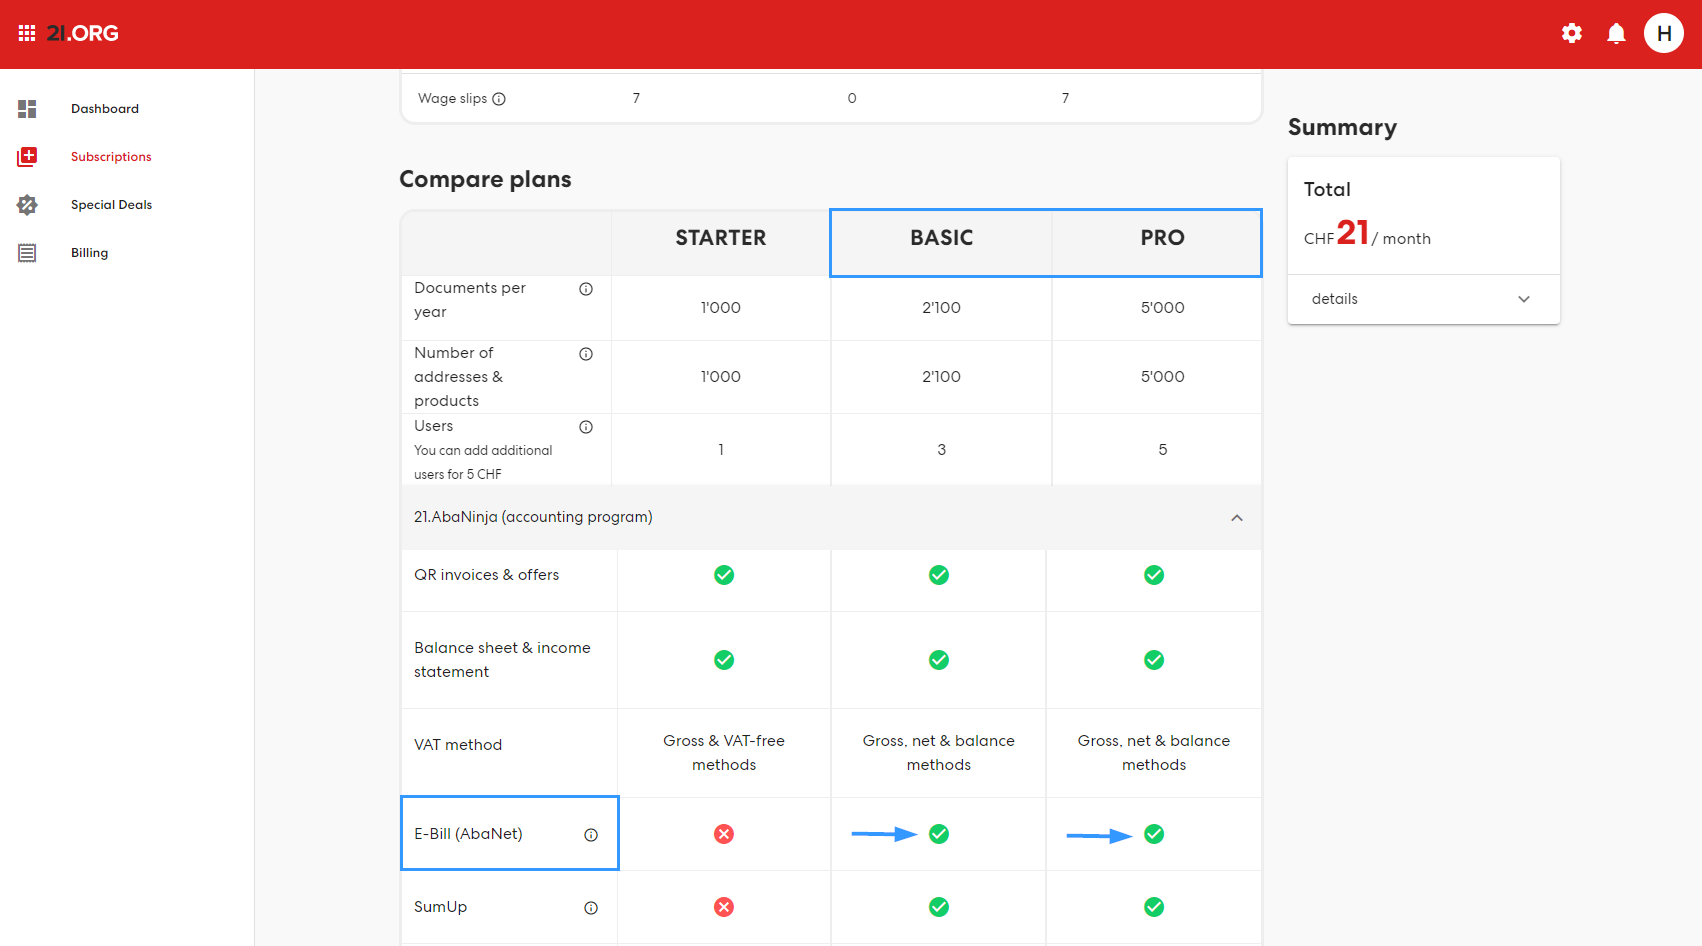1702x946 pixels.
Task: Click green check for E-Bill in Basic
Action: click(x=939, y=834)
